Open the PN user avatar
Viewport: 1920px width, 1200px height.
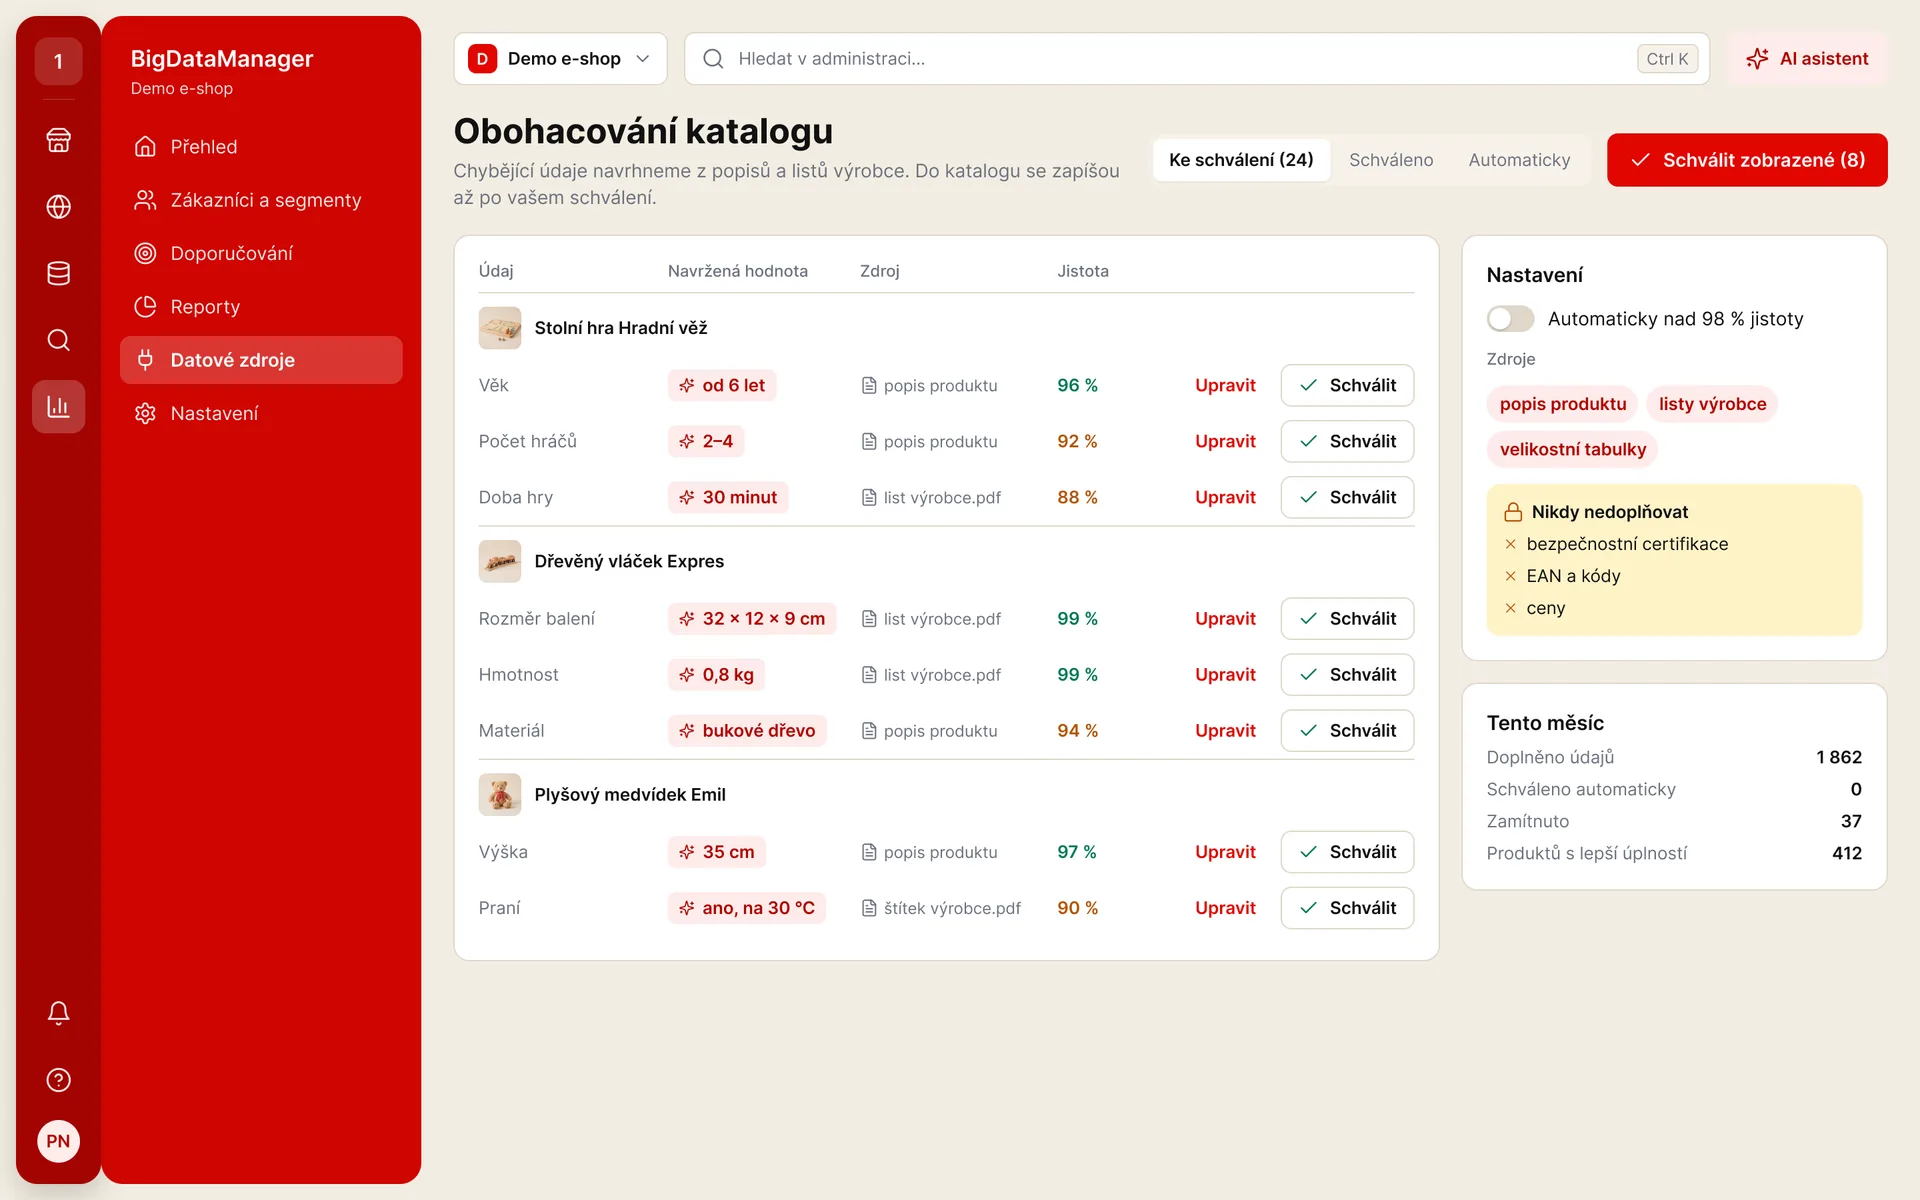point(58,1141)
